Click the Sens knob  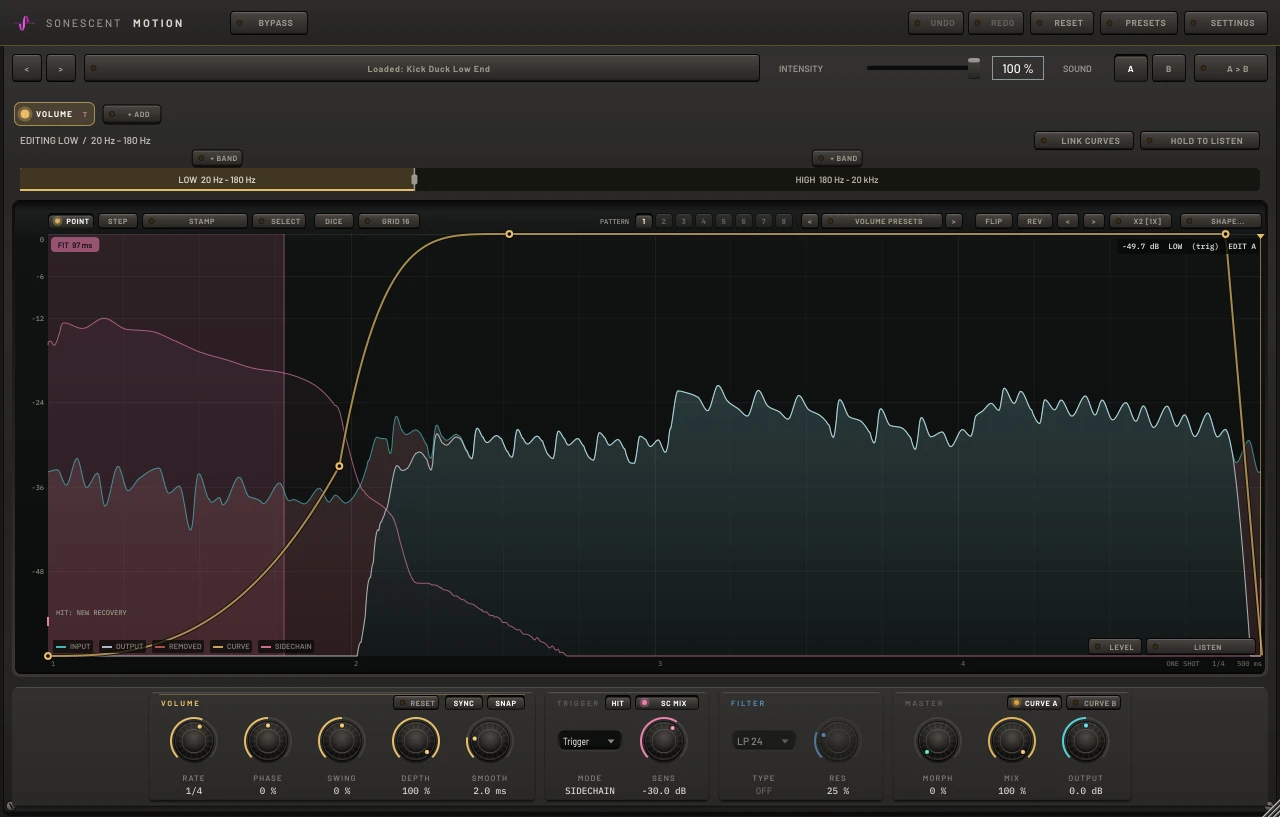pos(663,741)
